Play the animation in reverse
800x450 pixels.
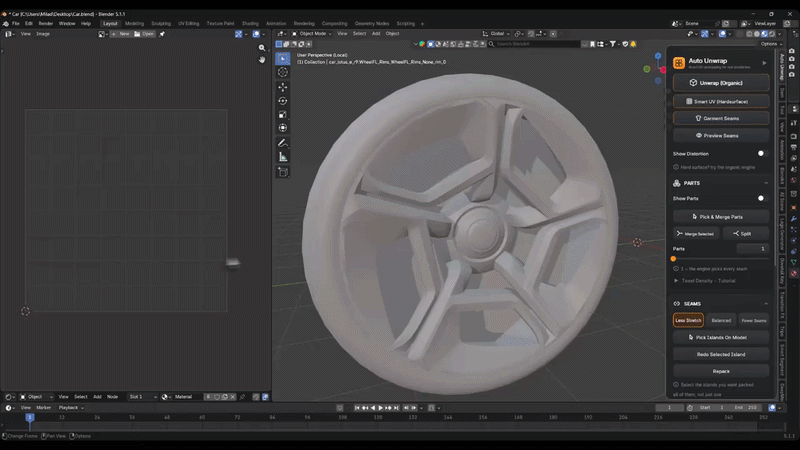tap(373, 408)
